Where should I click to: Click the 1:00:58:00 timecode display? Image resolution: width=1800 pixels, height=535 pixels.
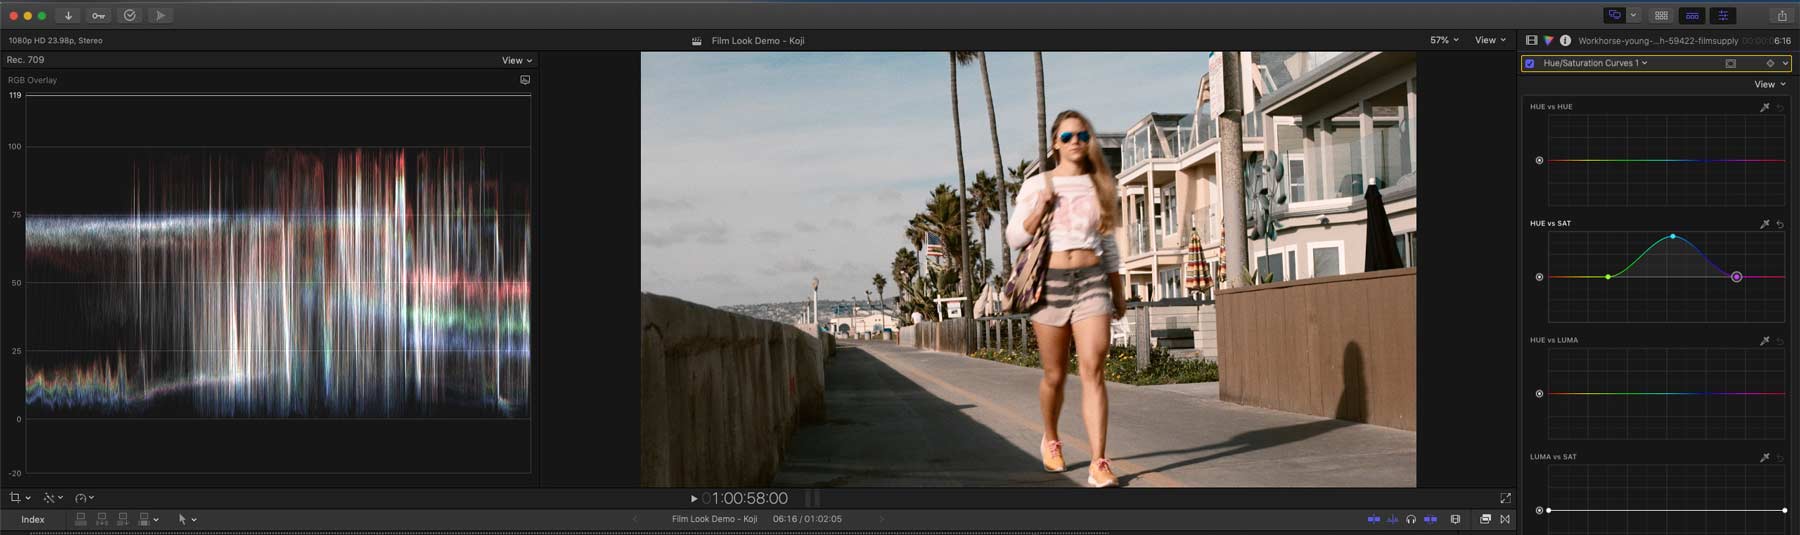746,498
